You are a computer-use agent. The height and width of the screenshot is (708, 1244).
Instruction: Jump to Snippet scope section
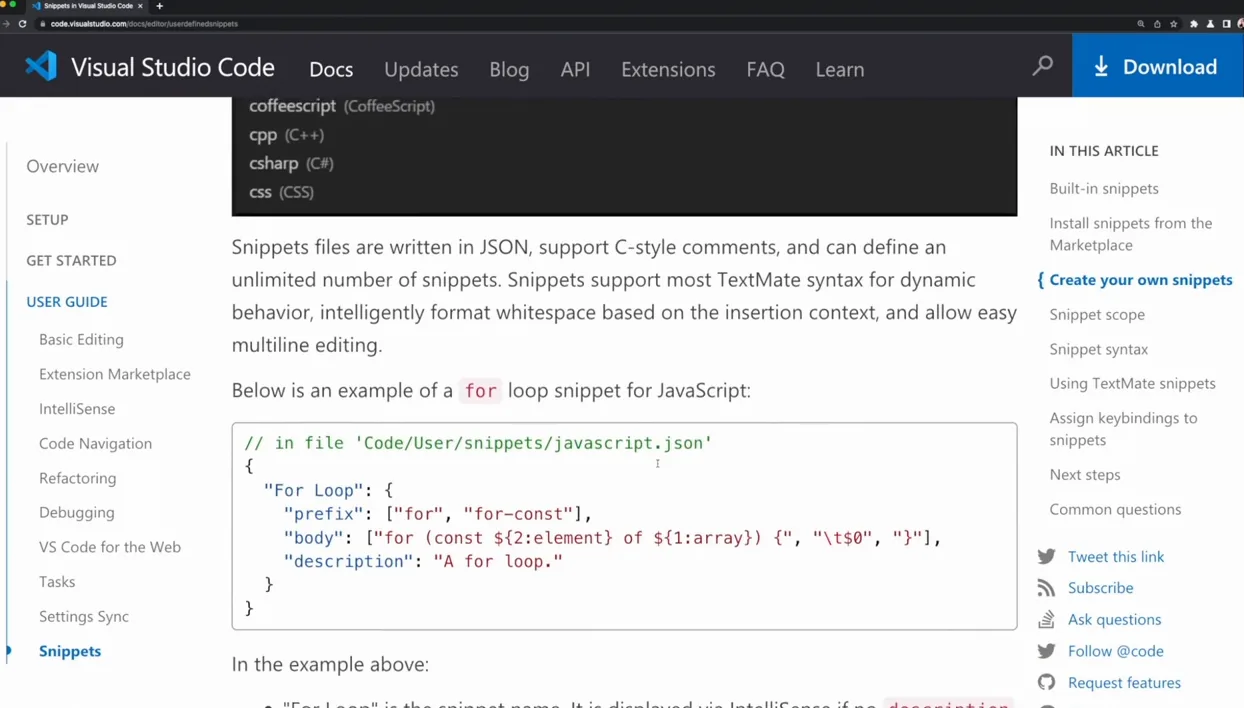click(1097, 314)
